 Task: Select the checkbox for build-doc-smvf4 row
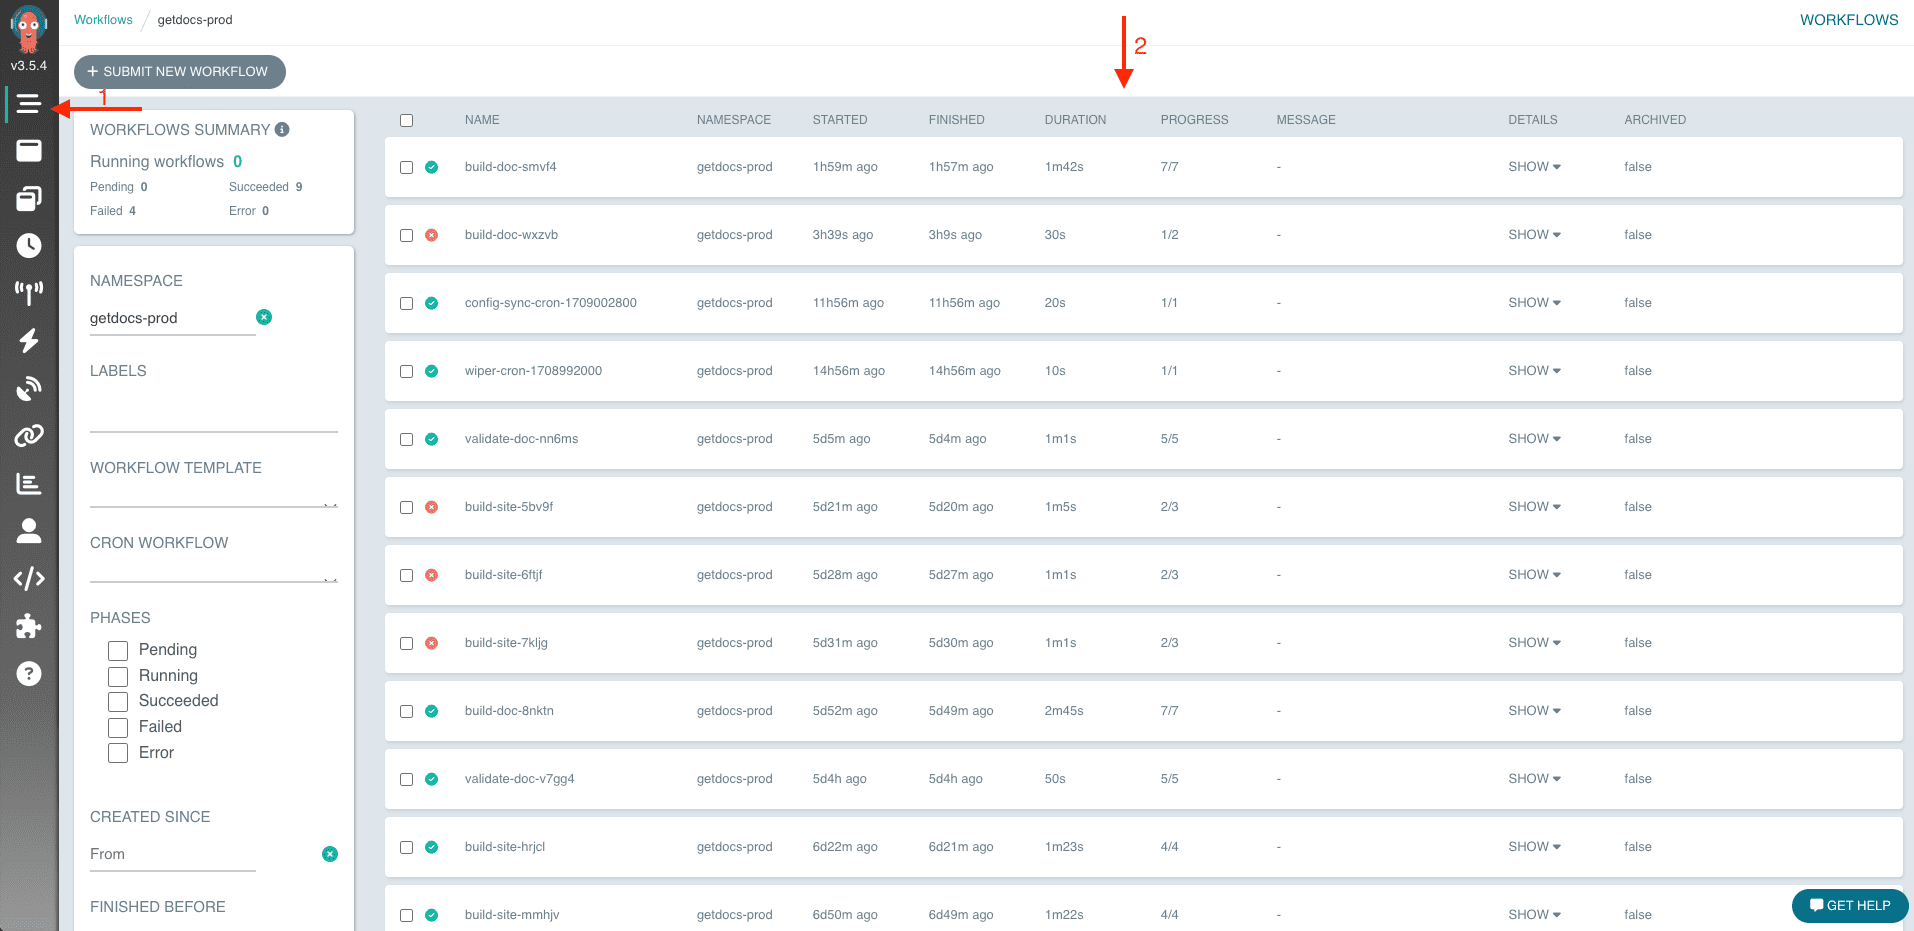pyautogui.click(x=406, y=167)
